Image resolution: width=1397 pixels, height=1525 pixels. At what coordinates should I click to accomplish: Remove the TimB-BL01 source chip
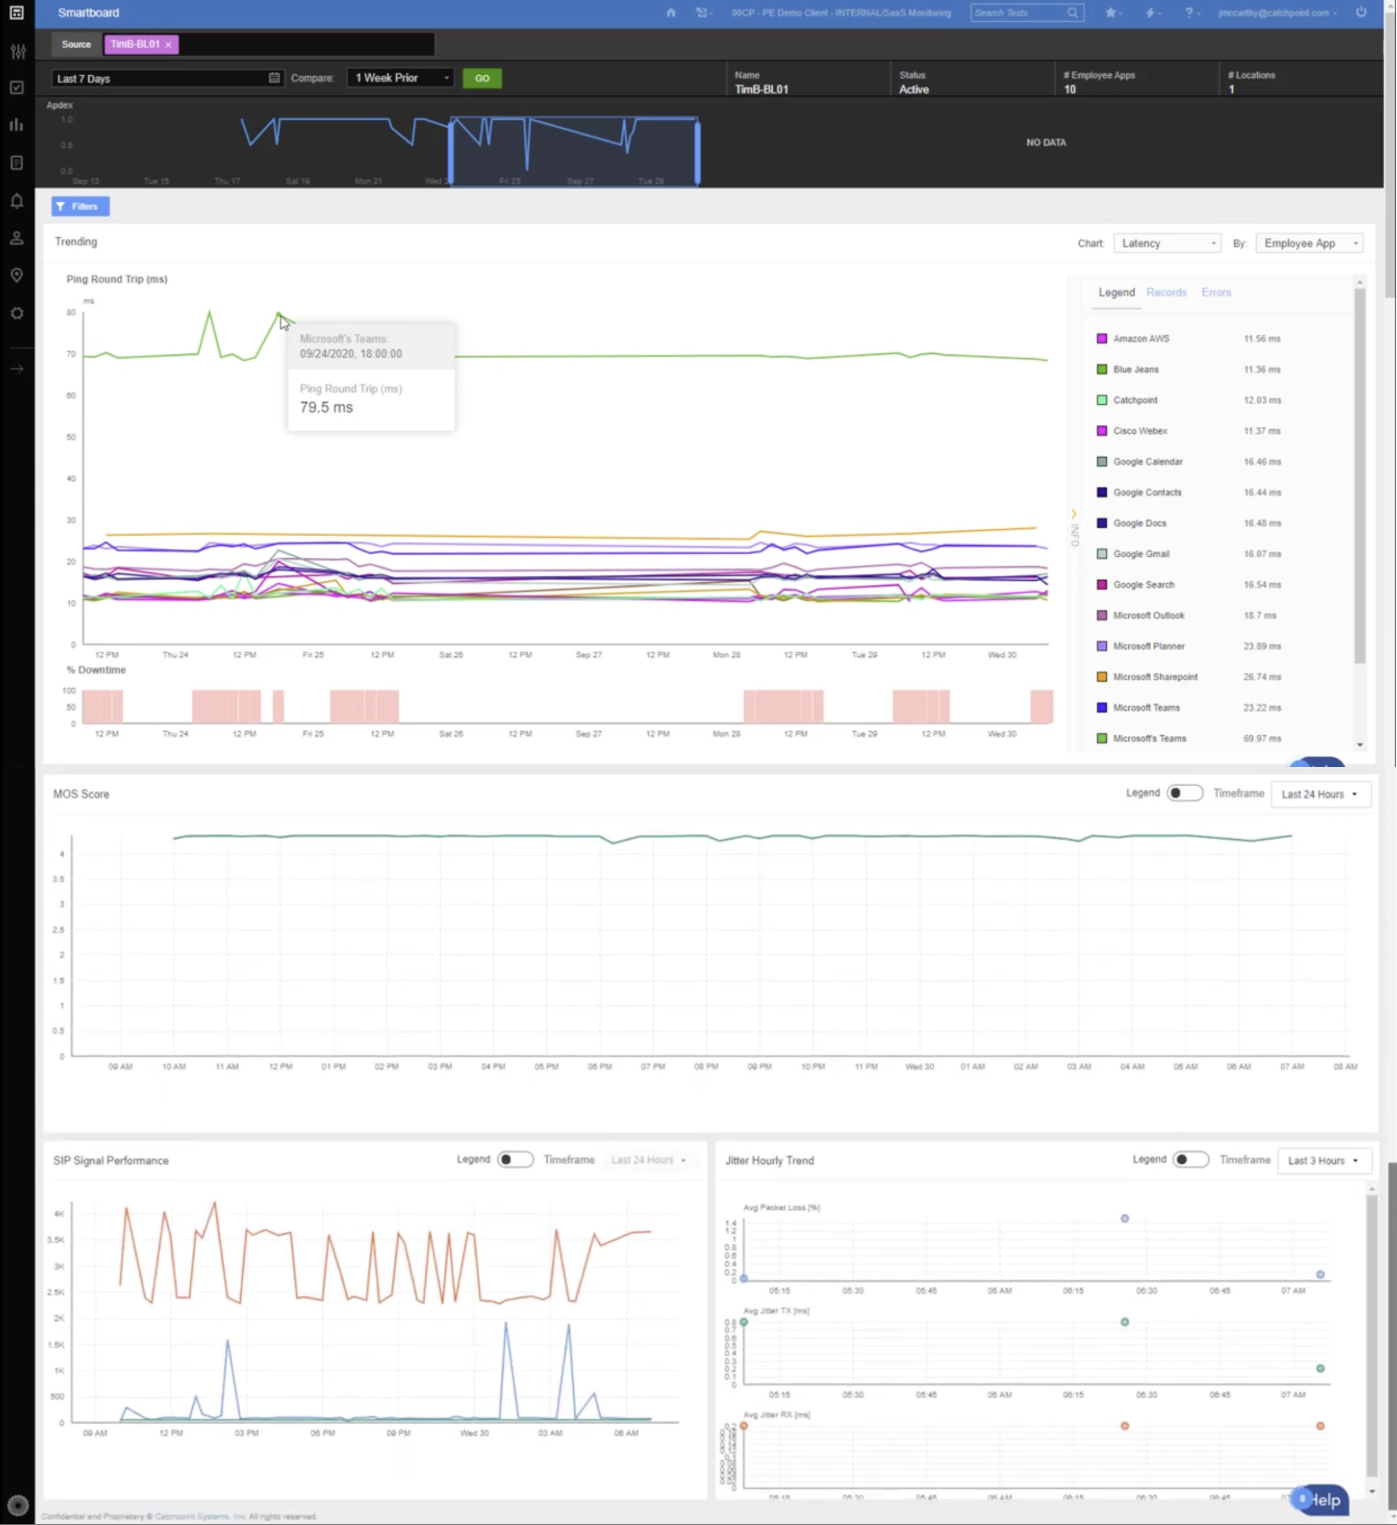tap(168, 44)
